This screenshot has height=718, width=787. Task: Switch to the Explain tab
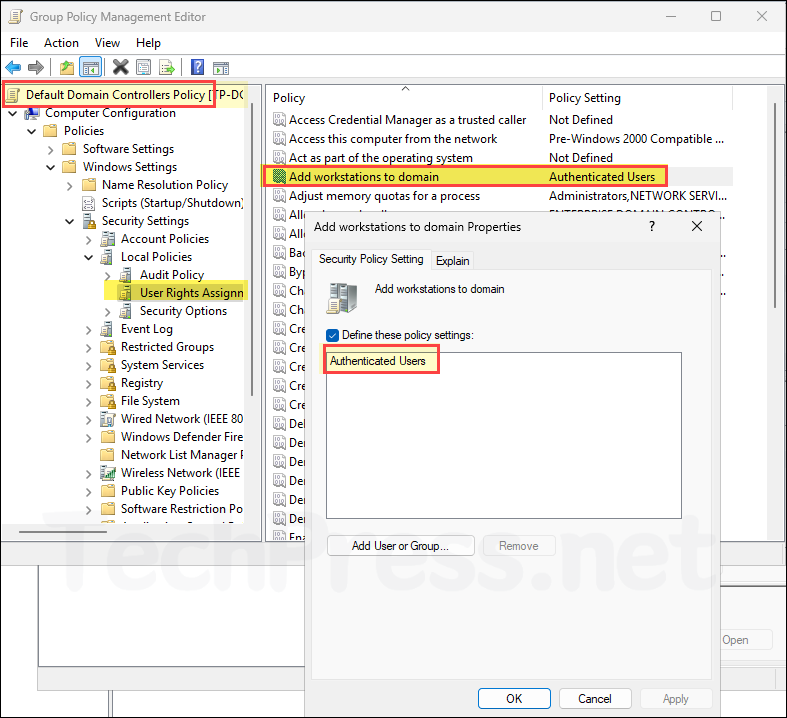coord(452,261)
